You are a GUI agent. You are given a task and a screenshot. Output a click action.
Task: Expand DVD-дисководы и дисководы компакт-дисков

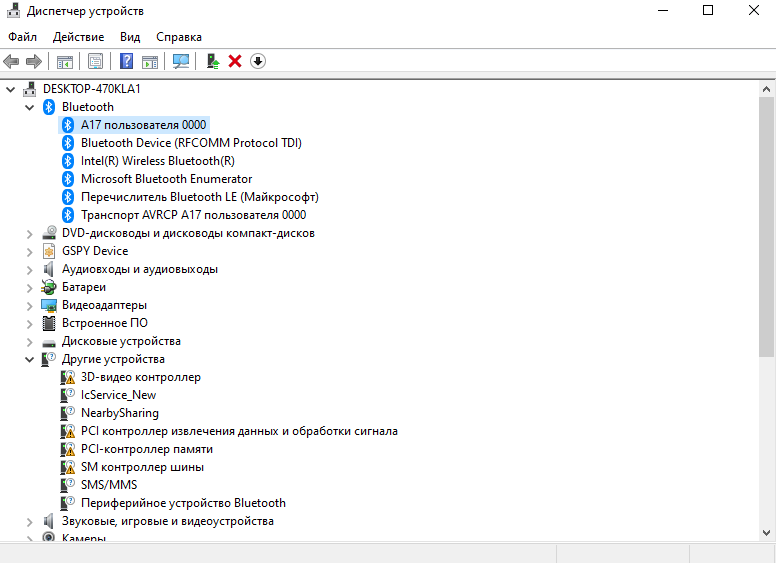[30, 234]
